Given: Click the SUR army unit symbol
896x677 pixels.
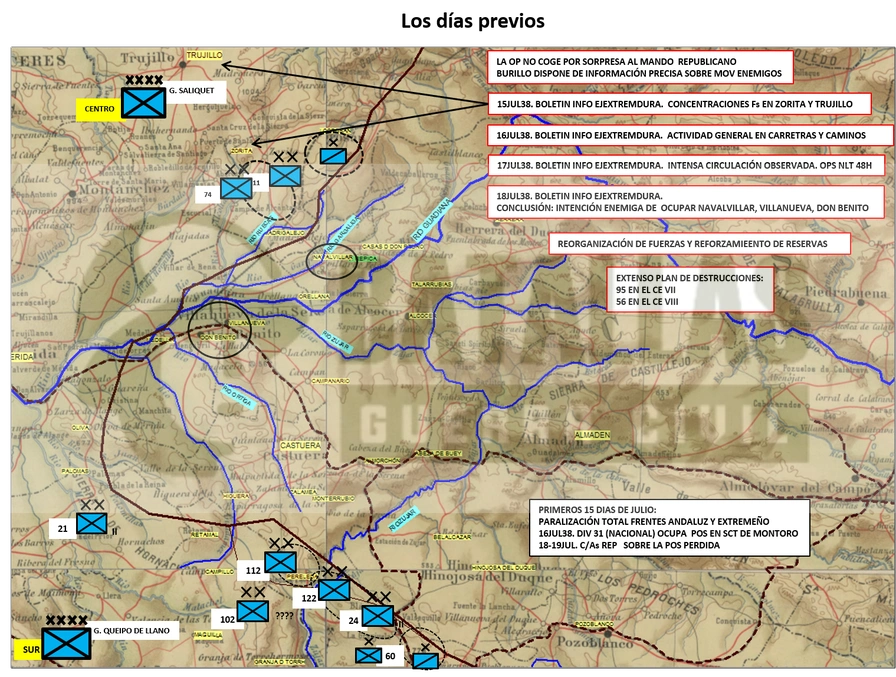Looking at the screenshot, I should point(66,643).
